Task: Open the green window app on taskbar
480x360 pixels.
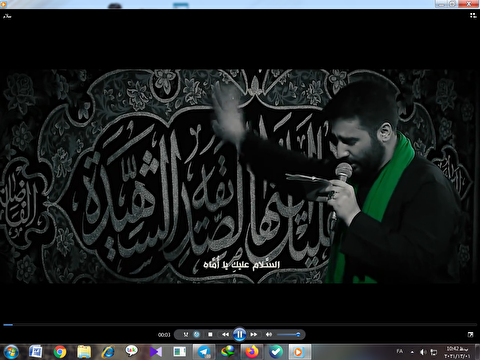Action: 180,352
